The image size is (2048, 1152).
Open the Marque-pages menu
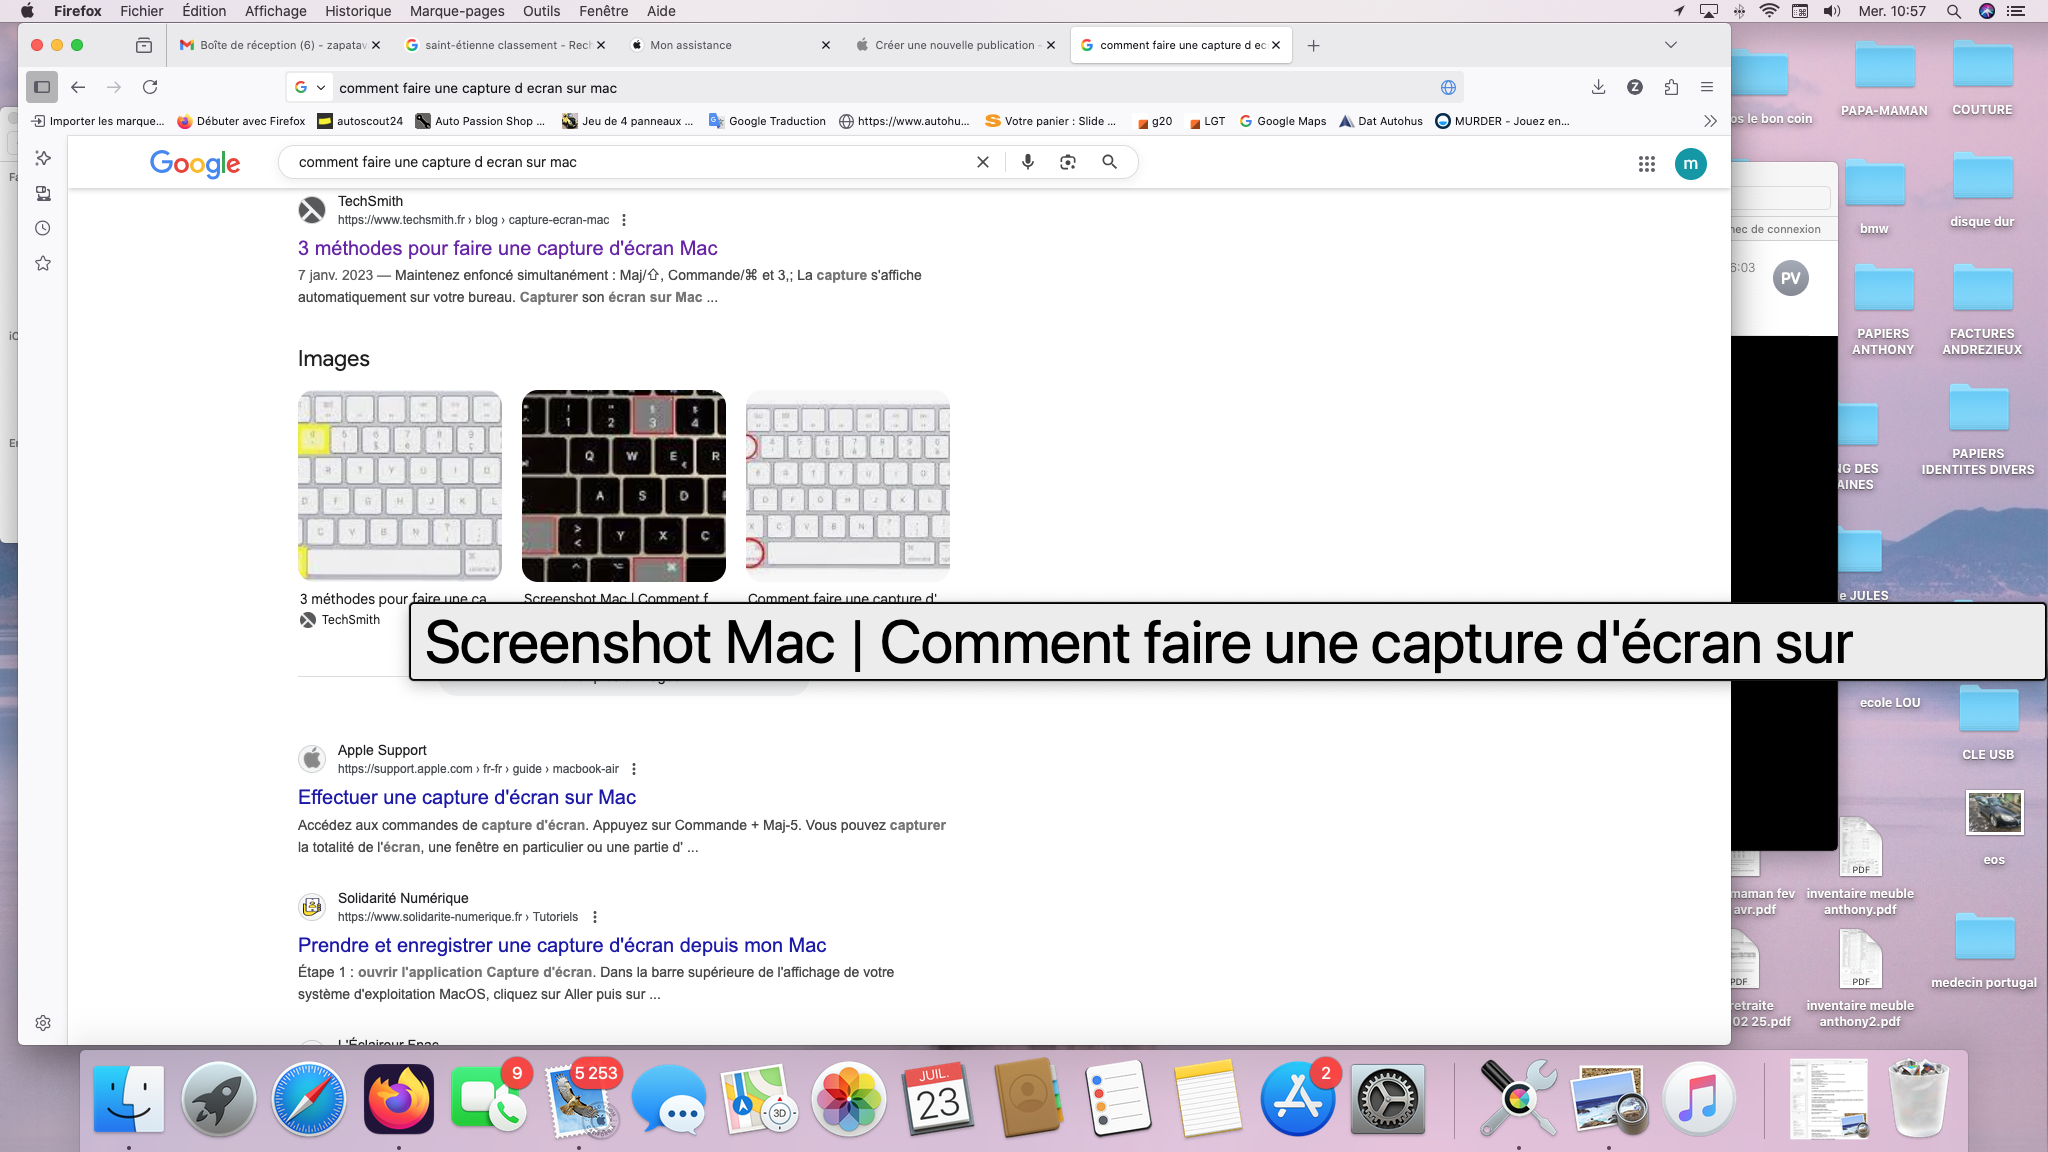click(x=456, y=11)
